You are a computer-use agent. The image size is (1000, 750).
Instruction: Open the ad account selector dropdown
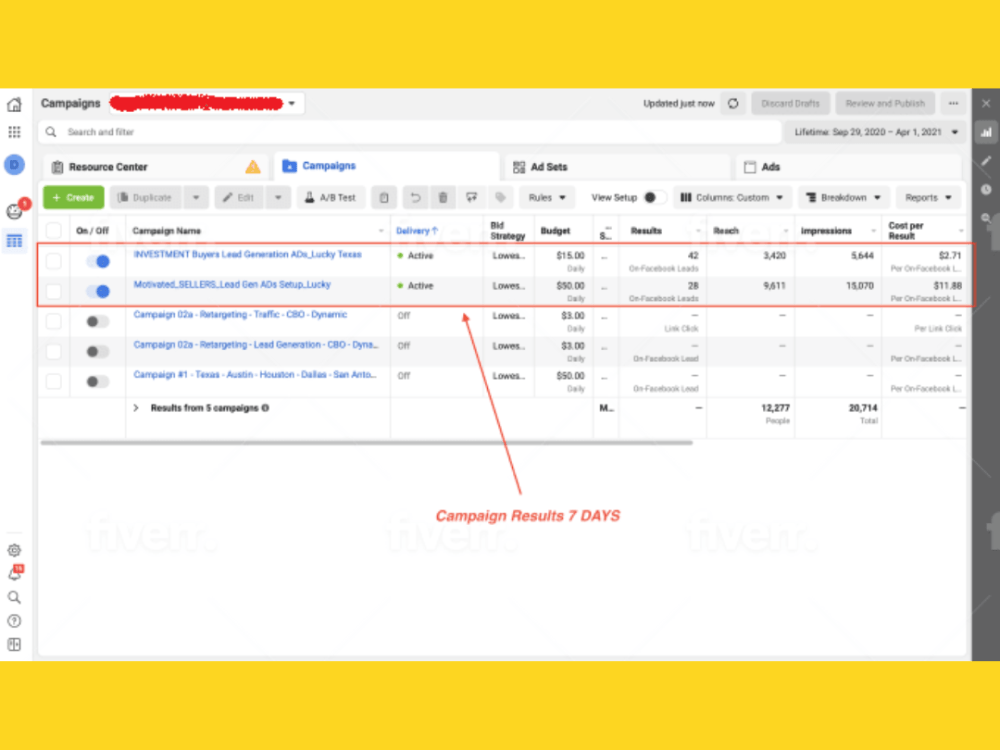tap(206, 103)
